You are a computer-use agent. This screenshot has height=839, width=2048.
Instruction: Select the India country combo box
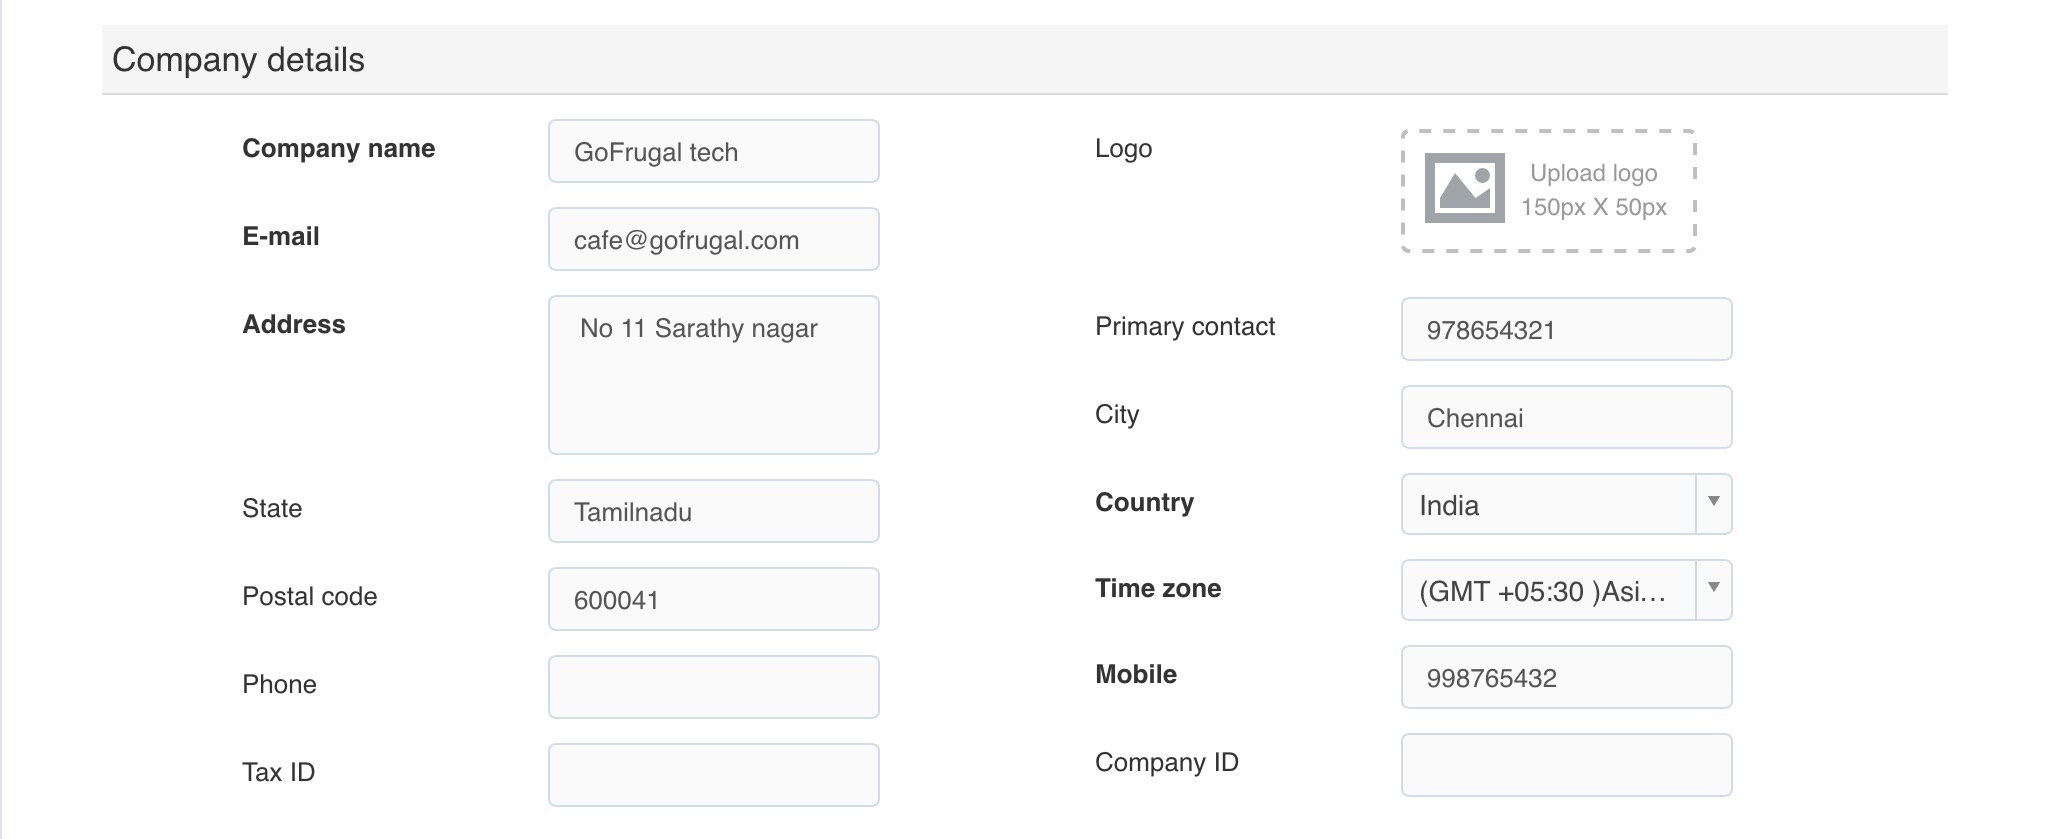[x=1548, y=505]
